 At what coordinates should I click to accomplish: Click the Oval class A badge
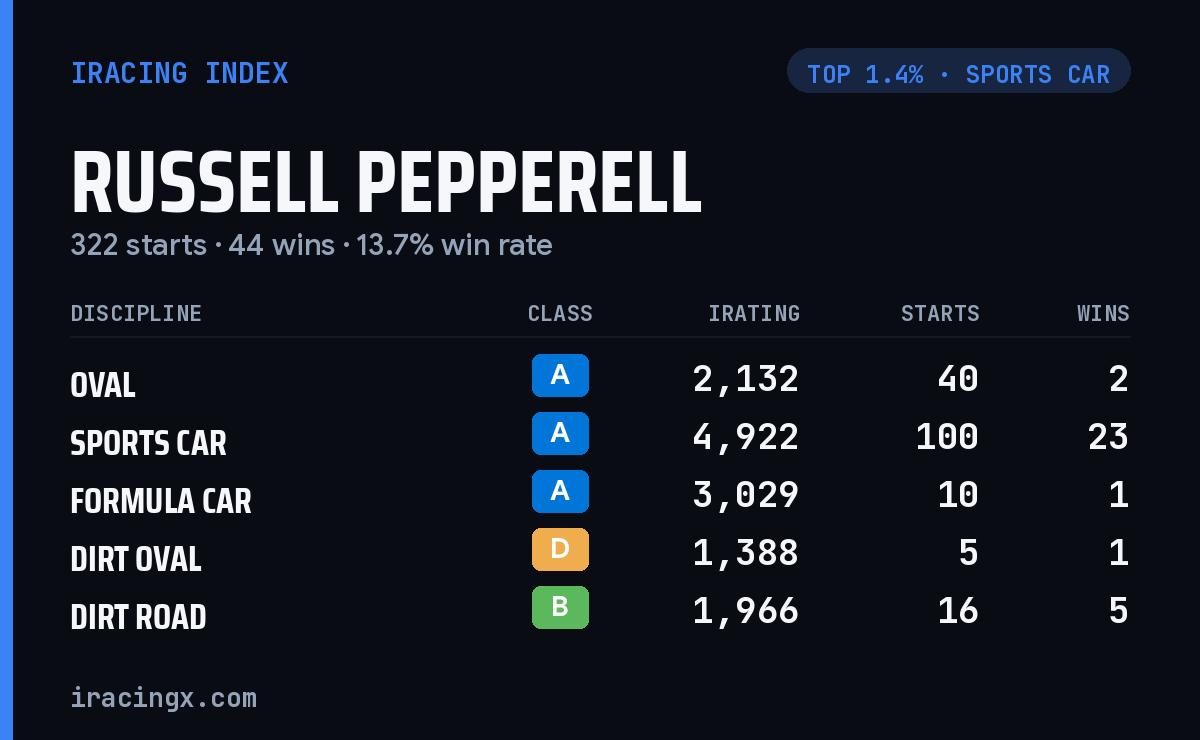(x=560, y=375)
